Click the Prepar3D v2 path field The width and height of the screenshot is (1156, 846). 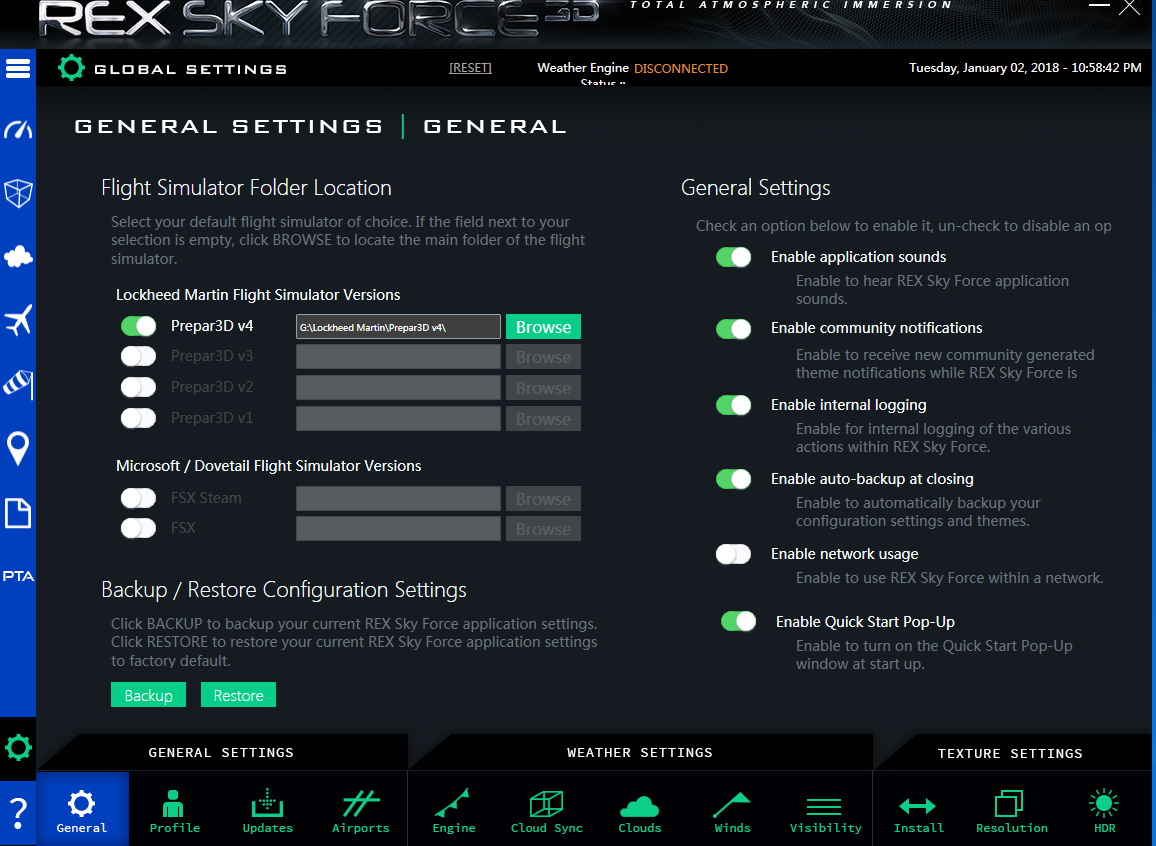[398, 388]
